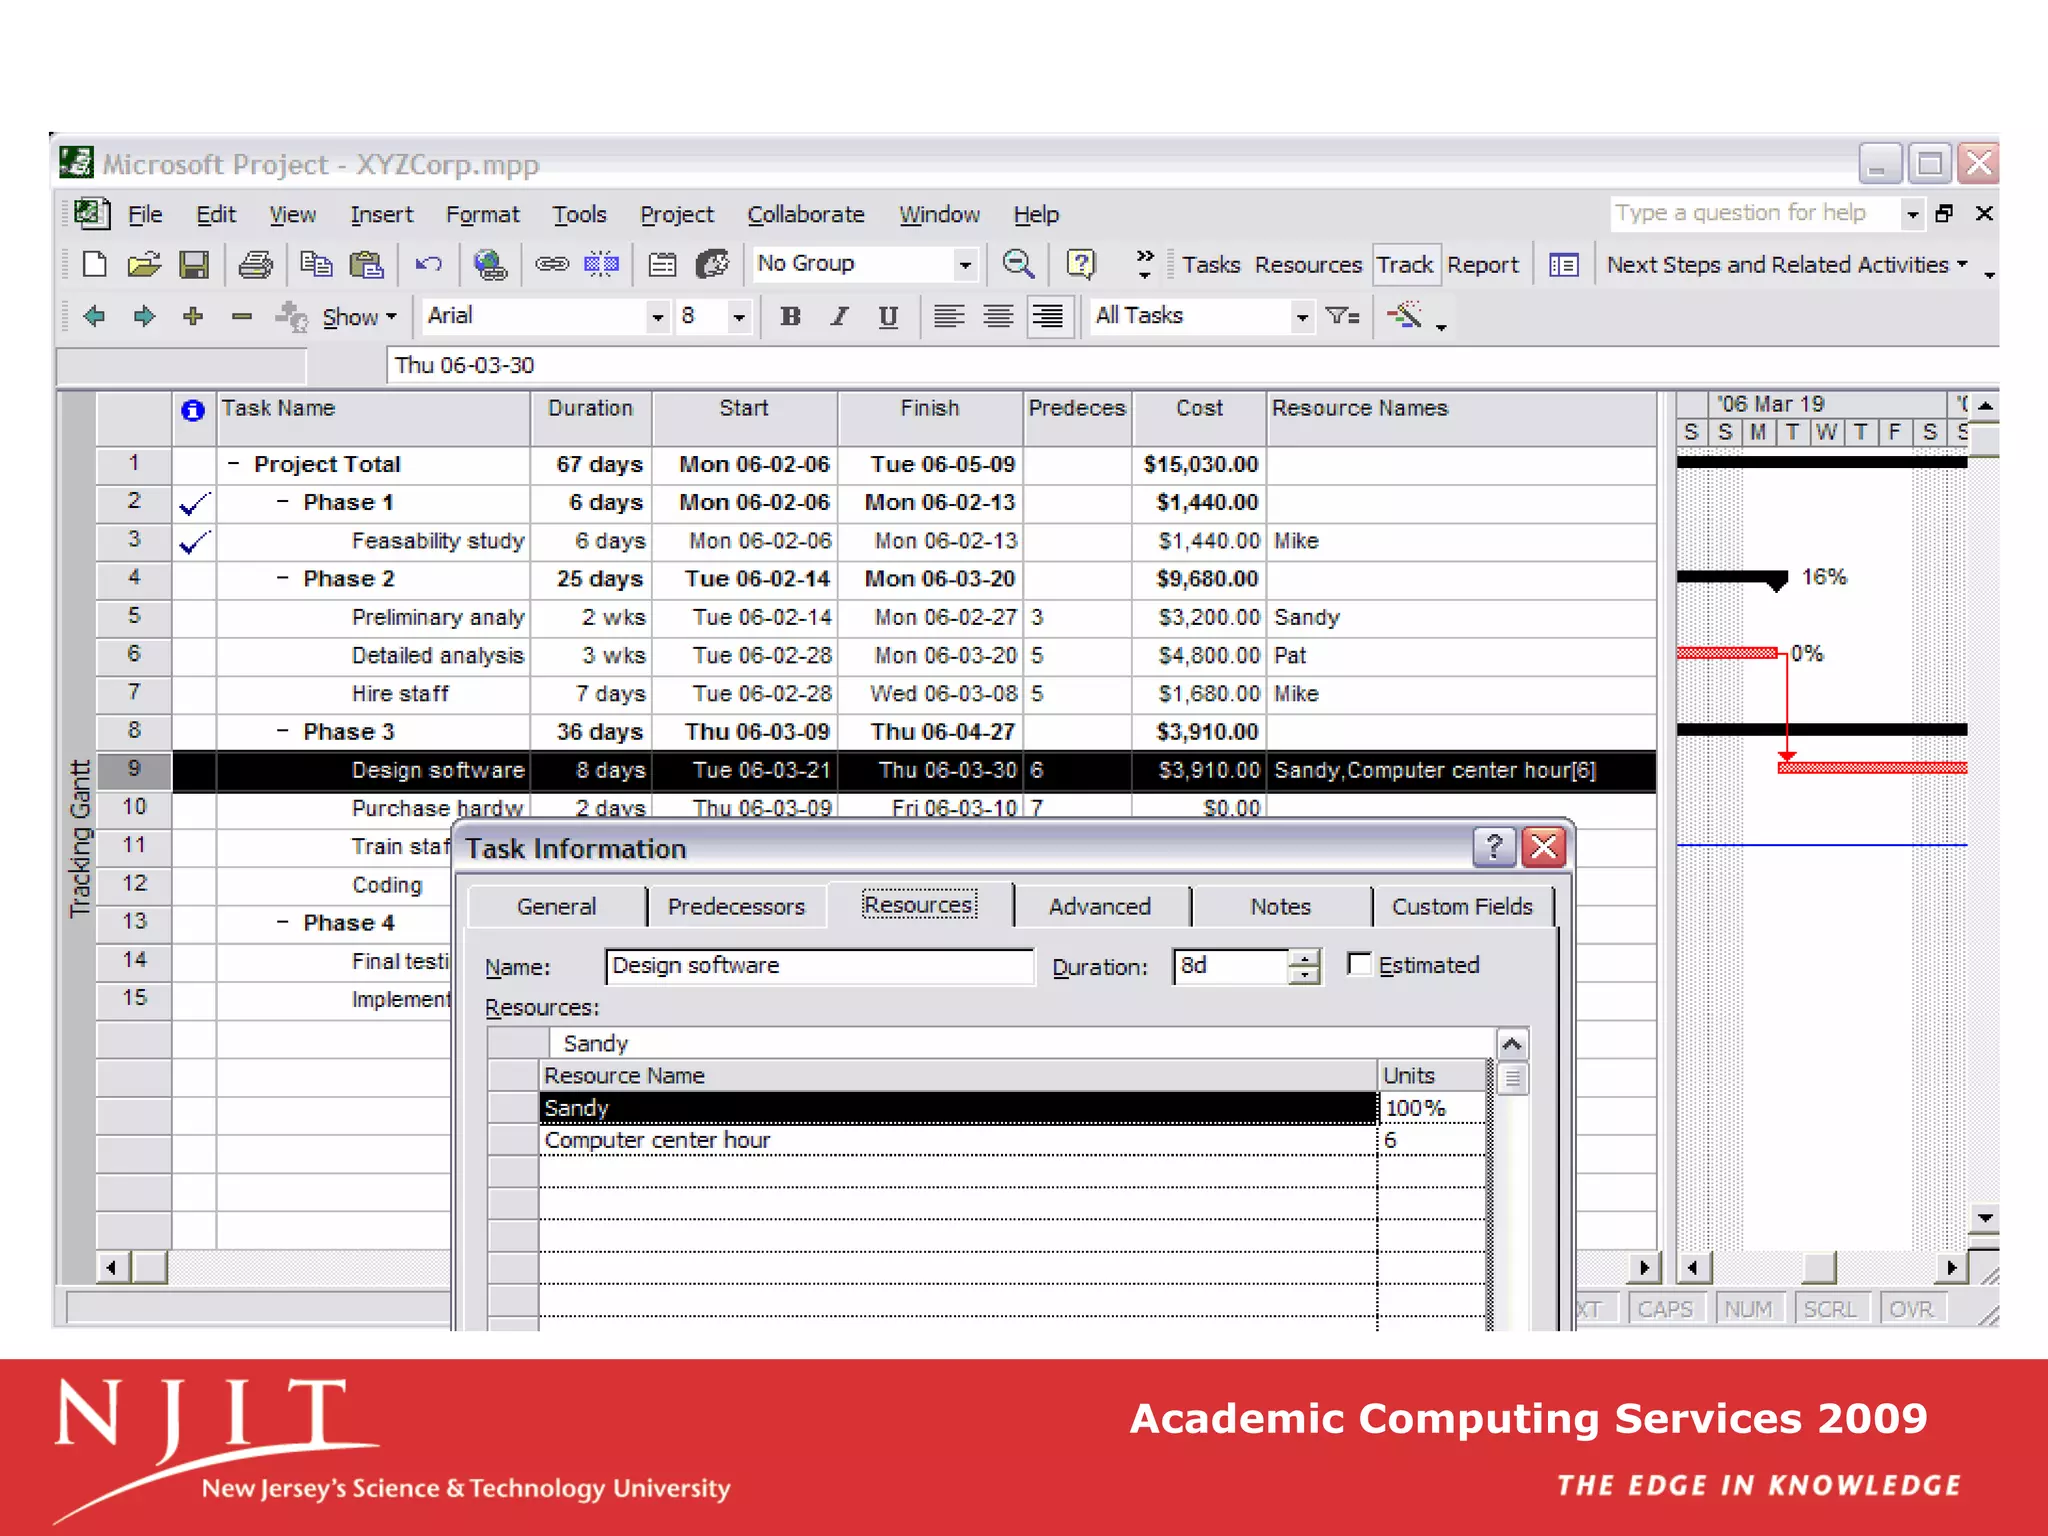
Task: Open the Task Information toolbar icon
Action: click(x=662, y=264)
